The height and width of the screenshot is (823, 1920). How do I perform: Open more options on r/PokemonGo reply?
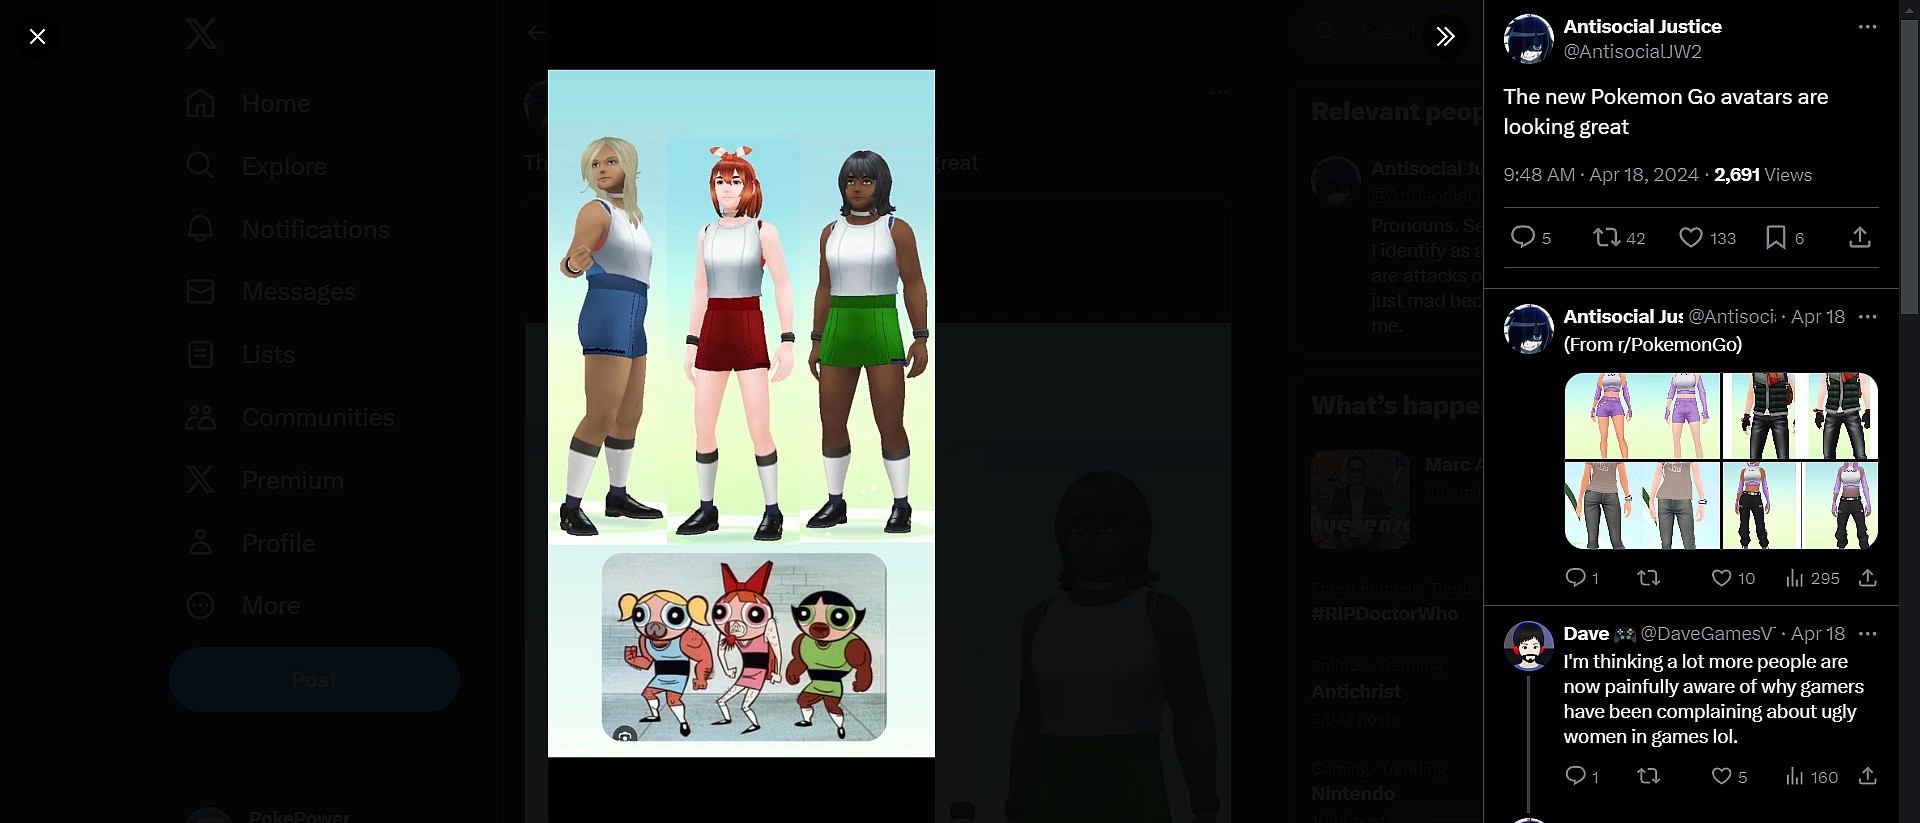click(1866, 317)
